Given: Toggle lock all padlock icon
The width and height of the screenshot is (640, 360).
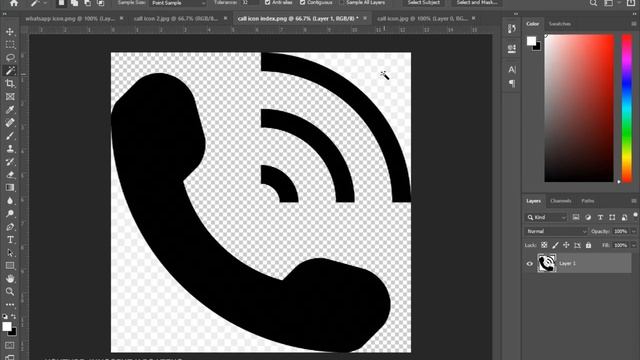Looking at the screenshot, I should (588, 245).
